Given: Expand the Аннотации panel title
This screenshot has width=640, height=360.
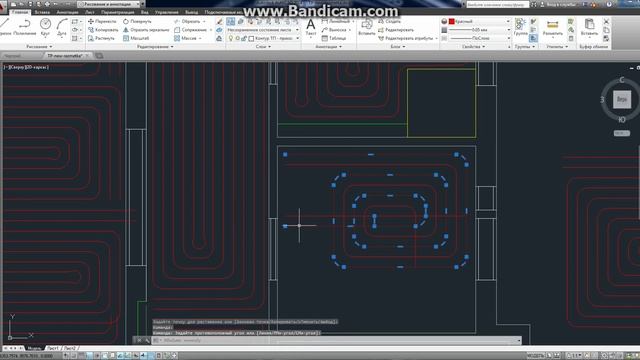Looking at the screenshot, I should 329,47.
